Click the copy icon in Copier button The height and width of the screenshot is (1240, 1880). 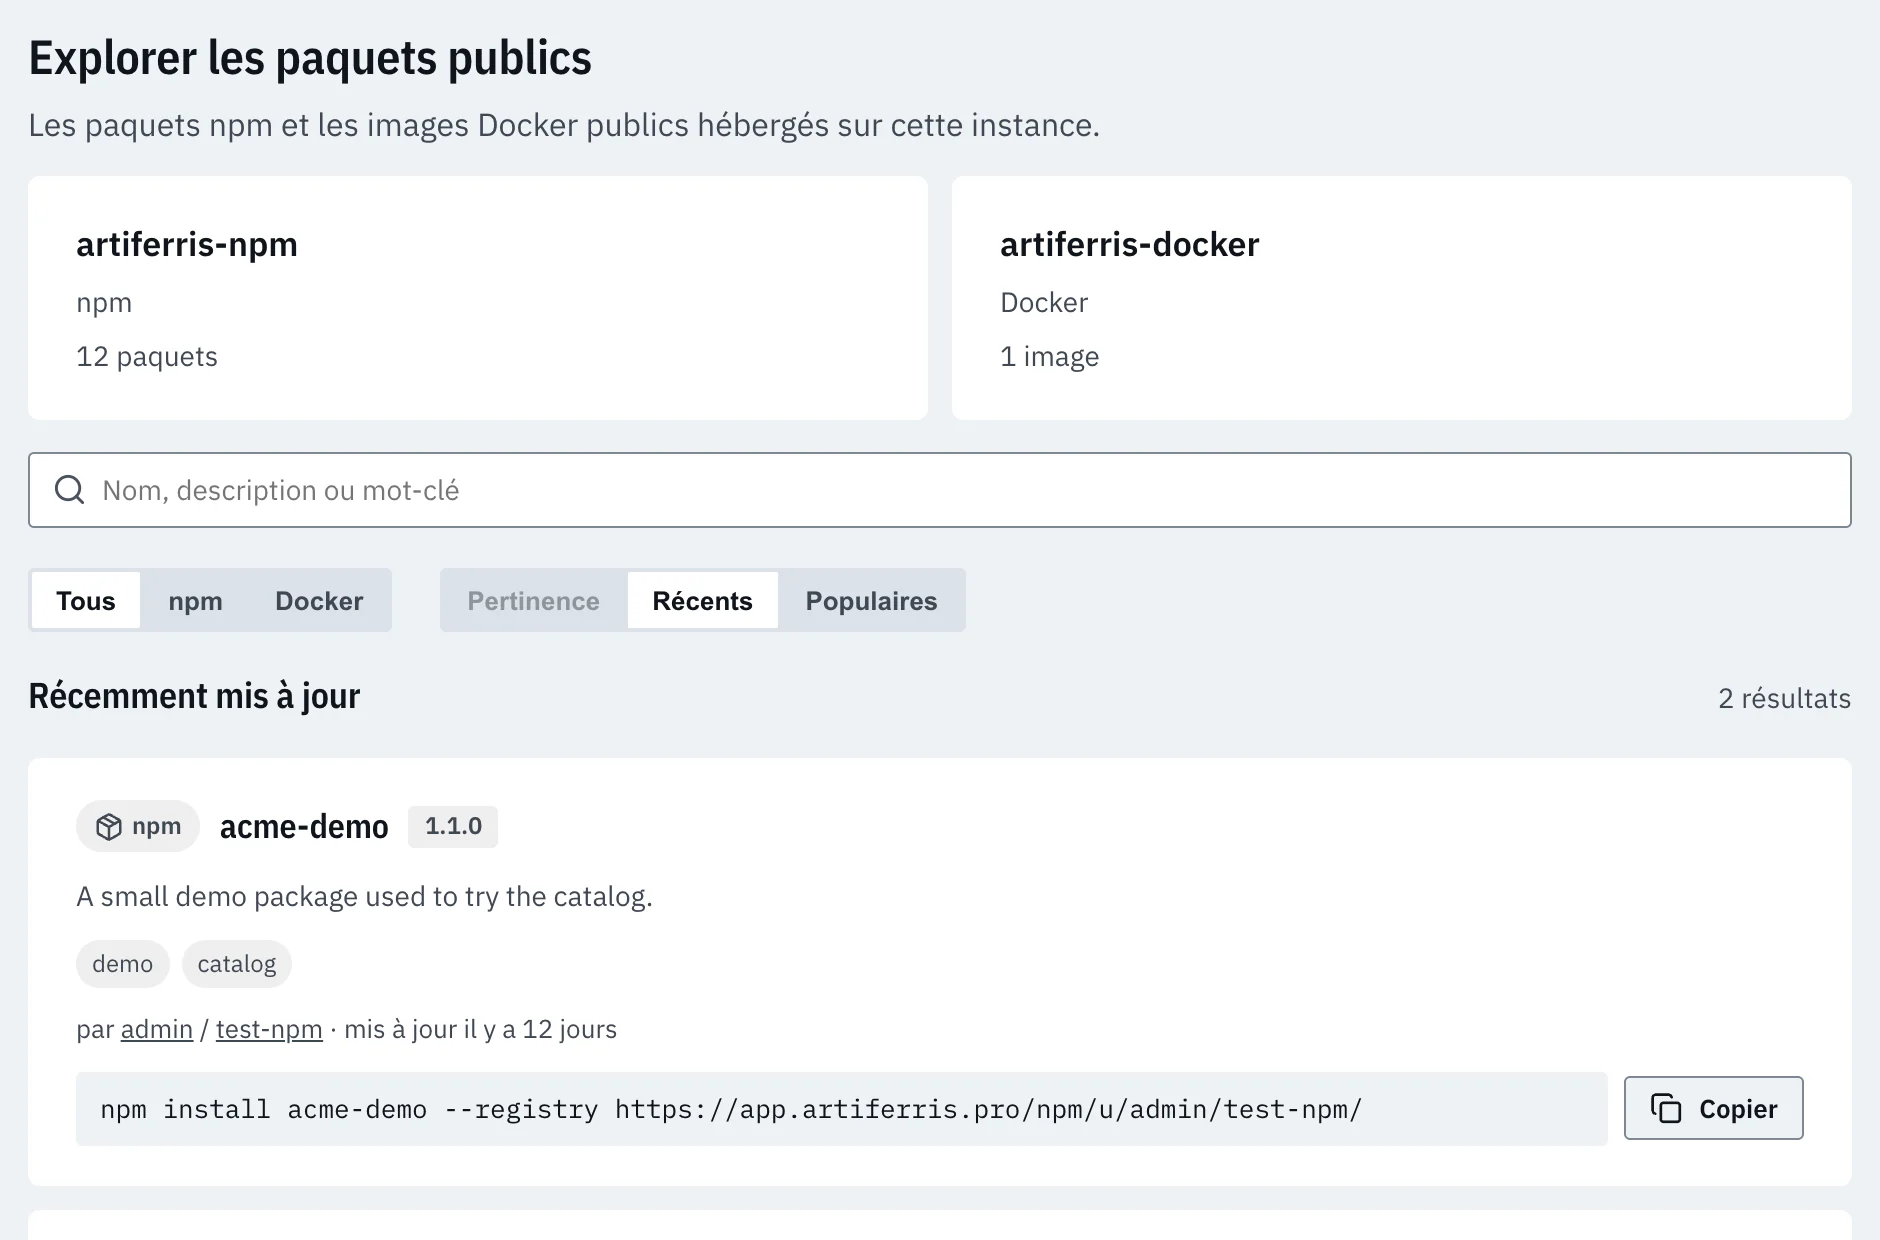[1666, 1108]
